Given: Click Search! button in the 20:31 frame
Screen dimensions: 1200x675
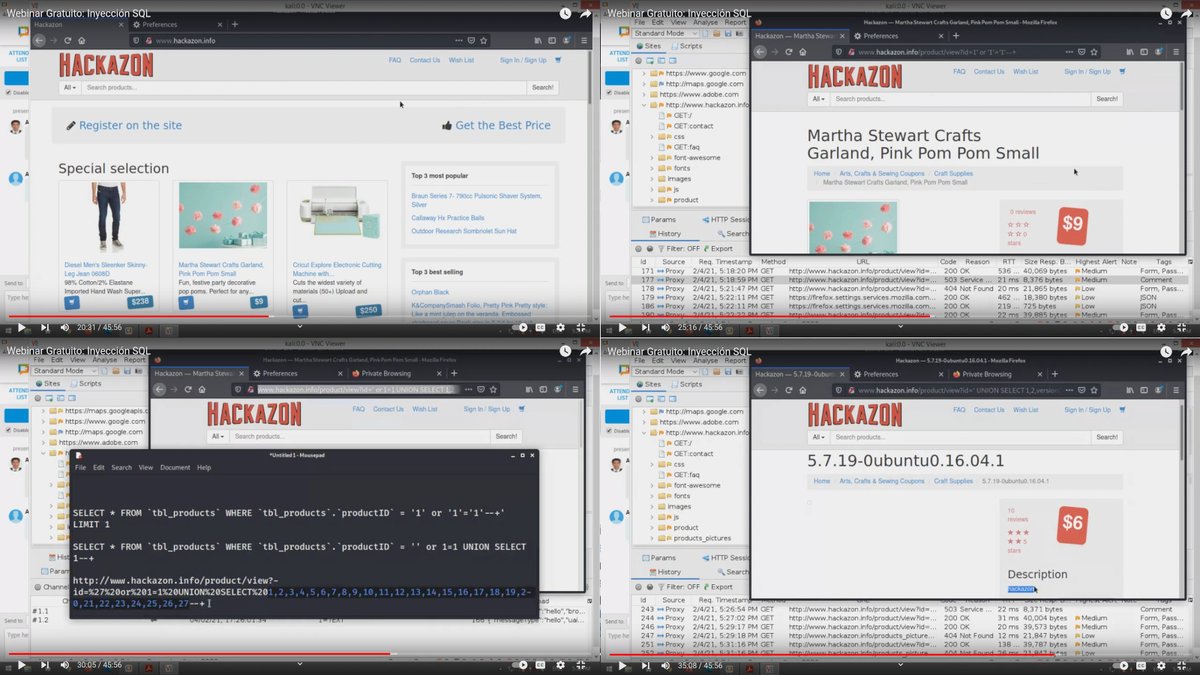Looking at the screenshot, I should click(x=542, y=87).
